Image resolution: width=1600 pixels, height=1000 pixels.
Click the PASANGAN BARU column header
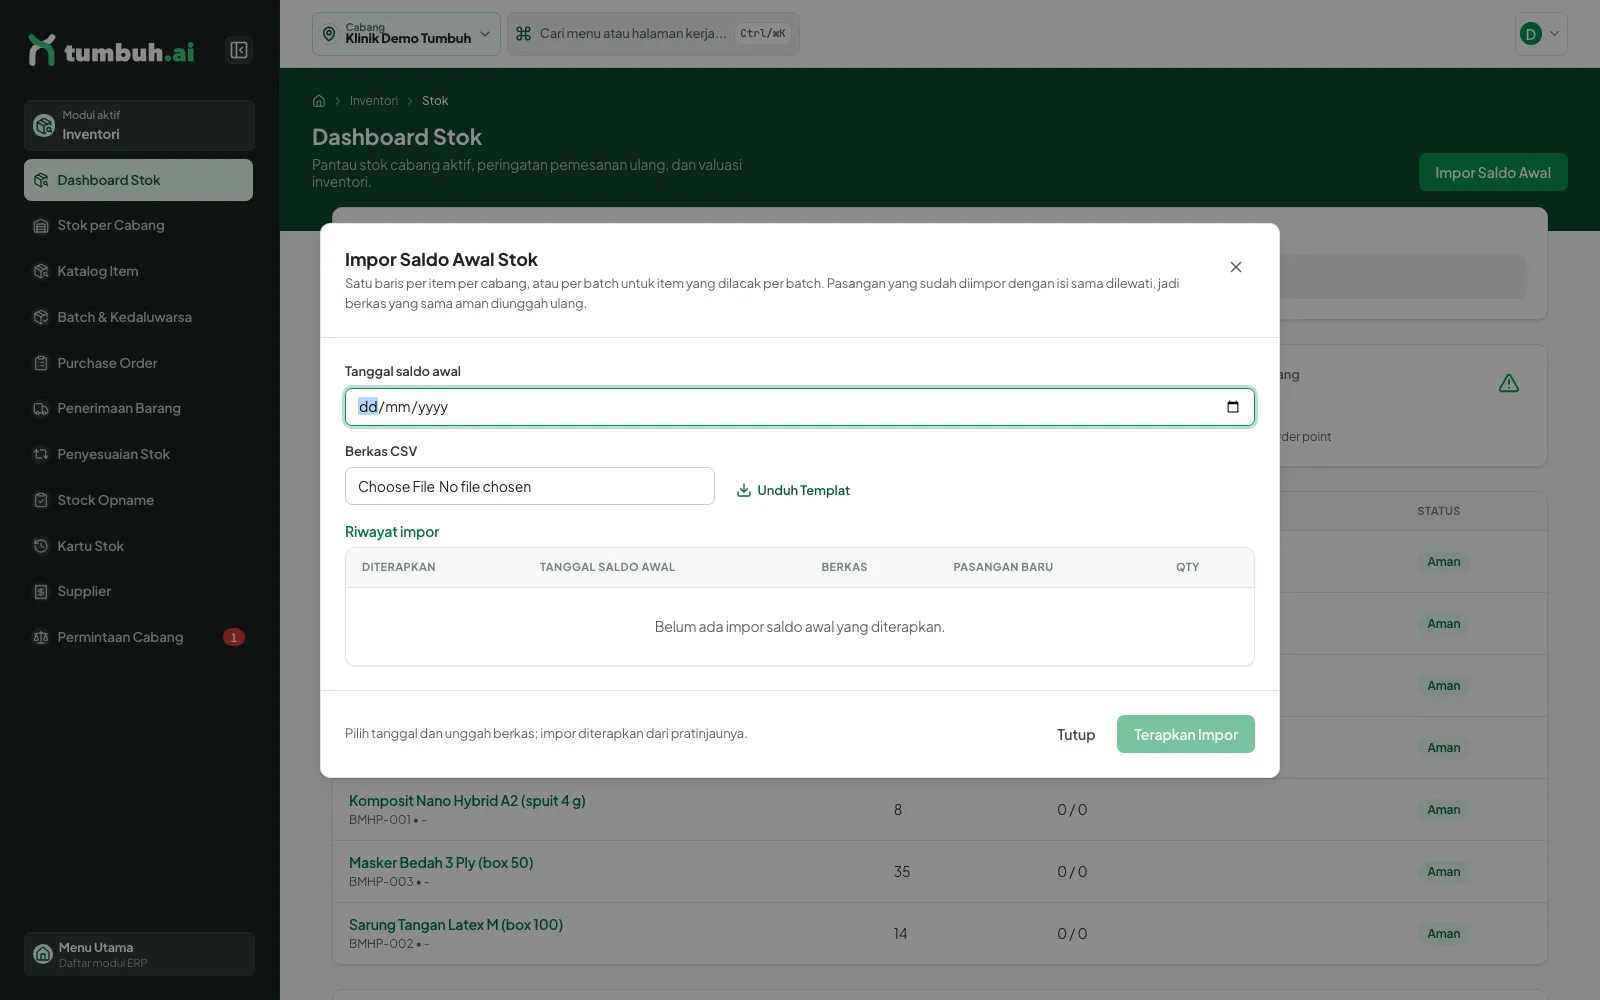click(x=1003, y=567)
